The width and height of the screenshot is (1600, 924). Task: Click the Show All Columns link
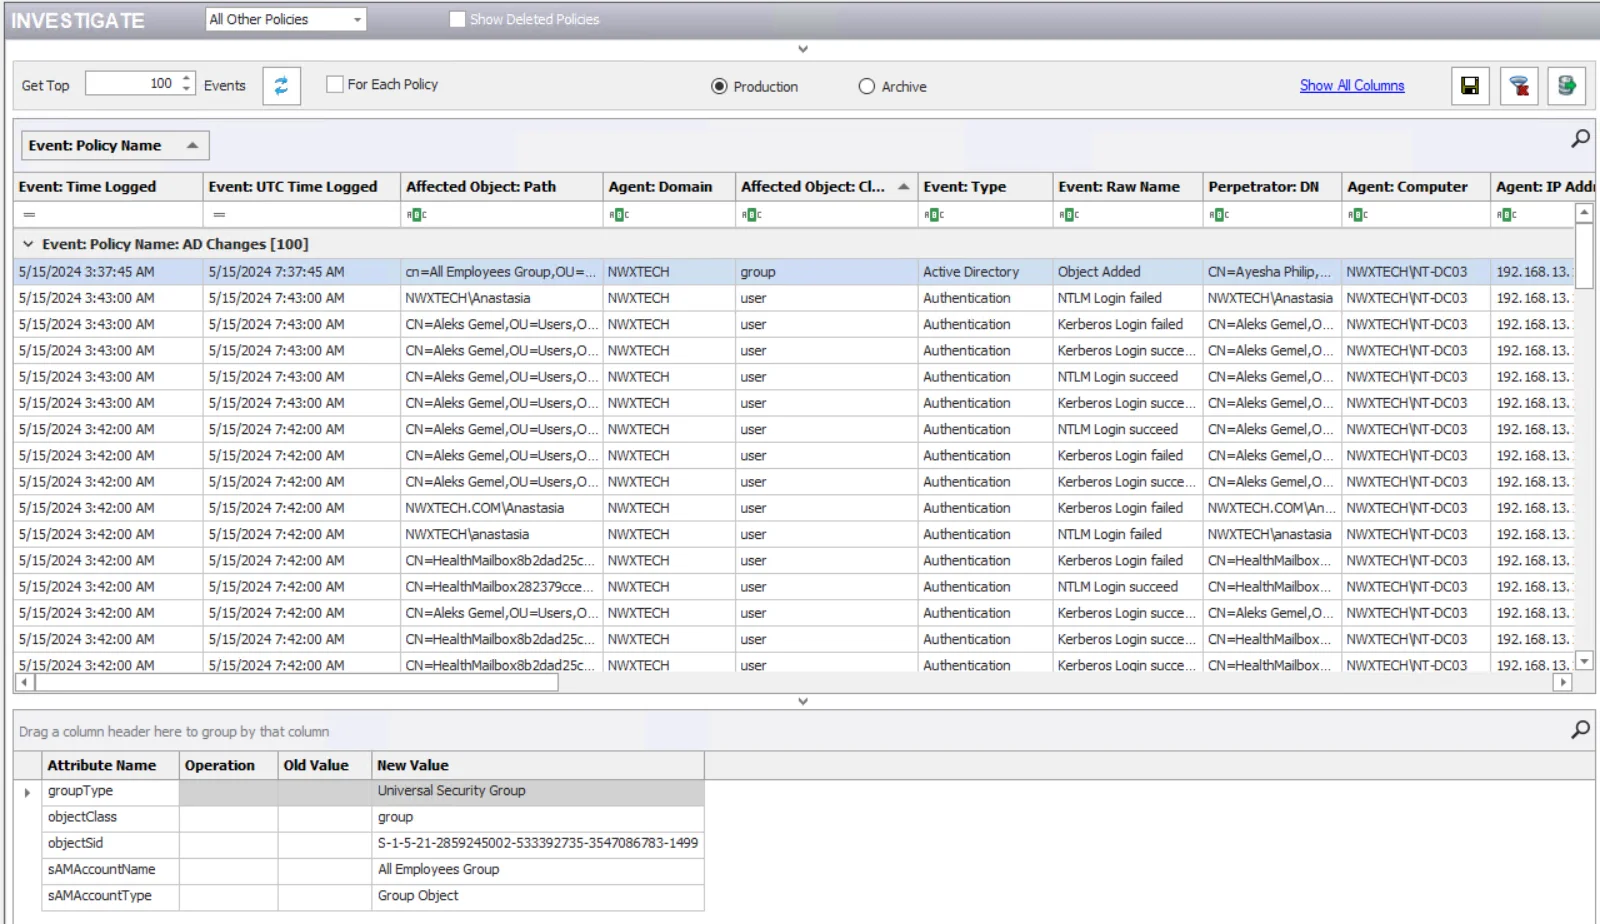click(1352, 85)
